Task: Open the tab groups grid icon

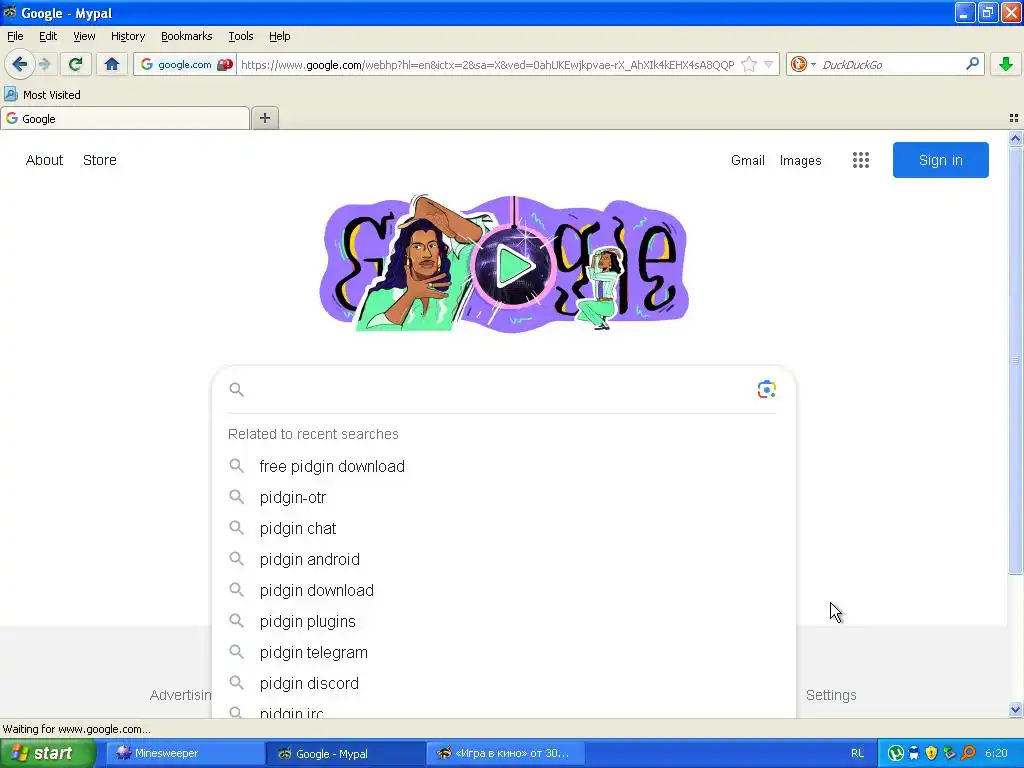Action: pos(1014,118)
